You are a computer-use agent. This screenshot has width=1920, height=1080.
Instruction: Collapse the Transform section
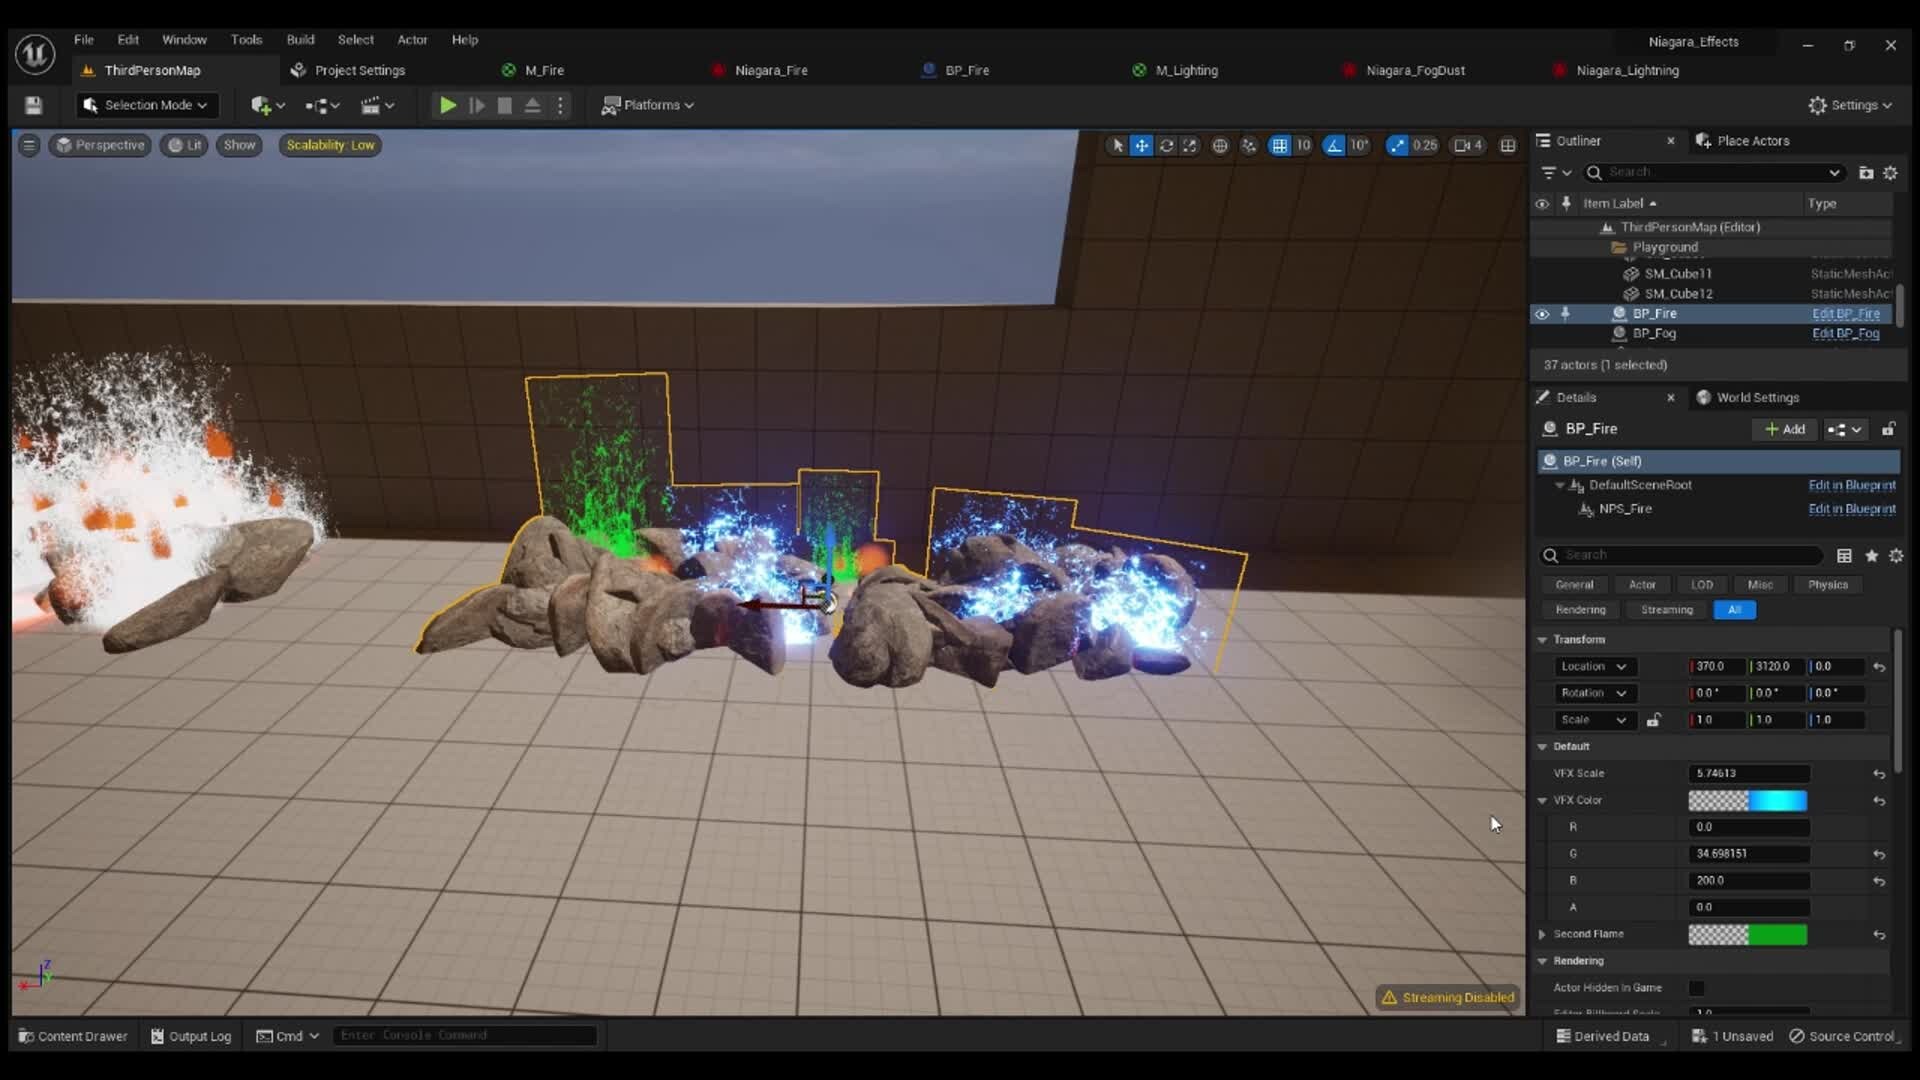coord(1542,640)
